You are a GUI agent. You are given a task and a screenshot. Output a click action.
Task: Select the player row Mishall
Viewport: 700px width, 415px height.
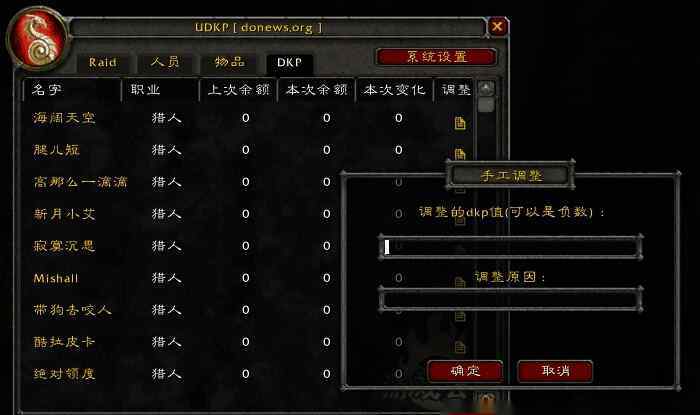coord(183,278)
